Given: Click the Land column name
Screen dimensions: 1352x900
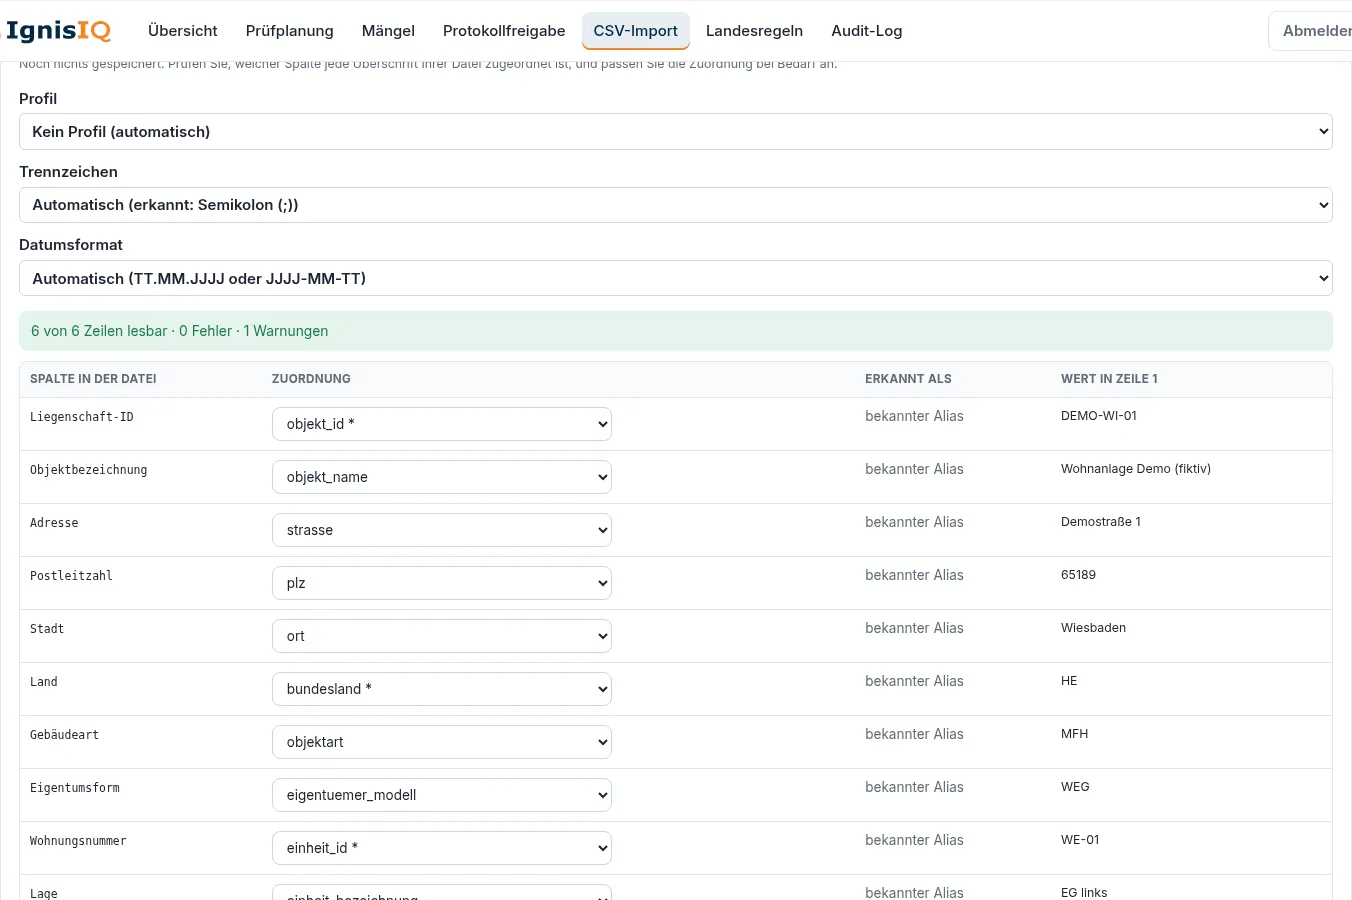Looking at the screenshot, I should (44, 682).
